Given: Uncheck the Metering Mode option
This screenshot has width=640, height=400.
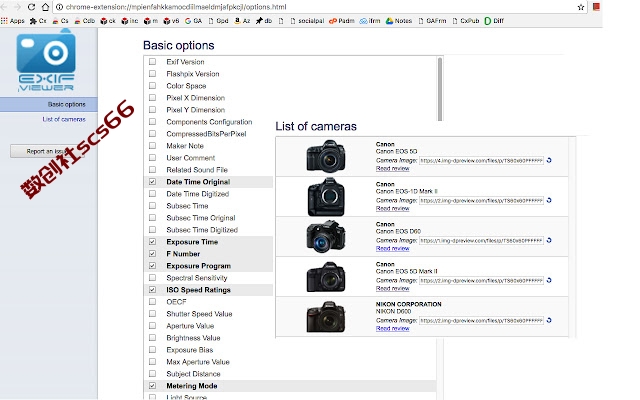Looking at the screenshot, I should [152, 386].
